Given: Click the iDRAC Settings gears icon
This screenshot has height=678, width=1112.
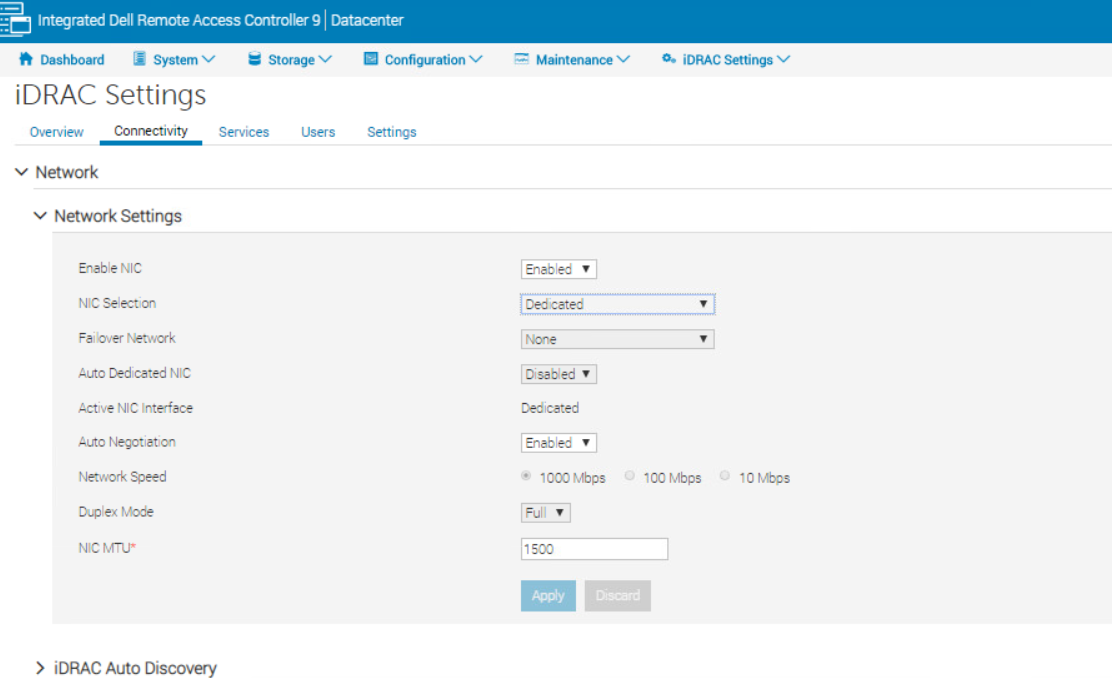Looking at the screenshot, I should 668,59.
